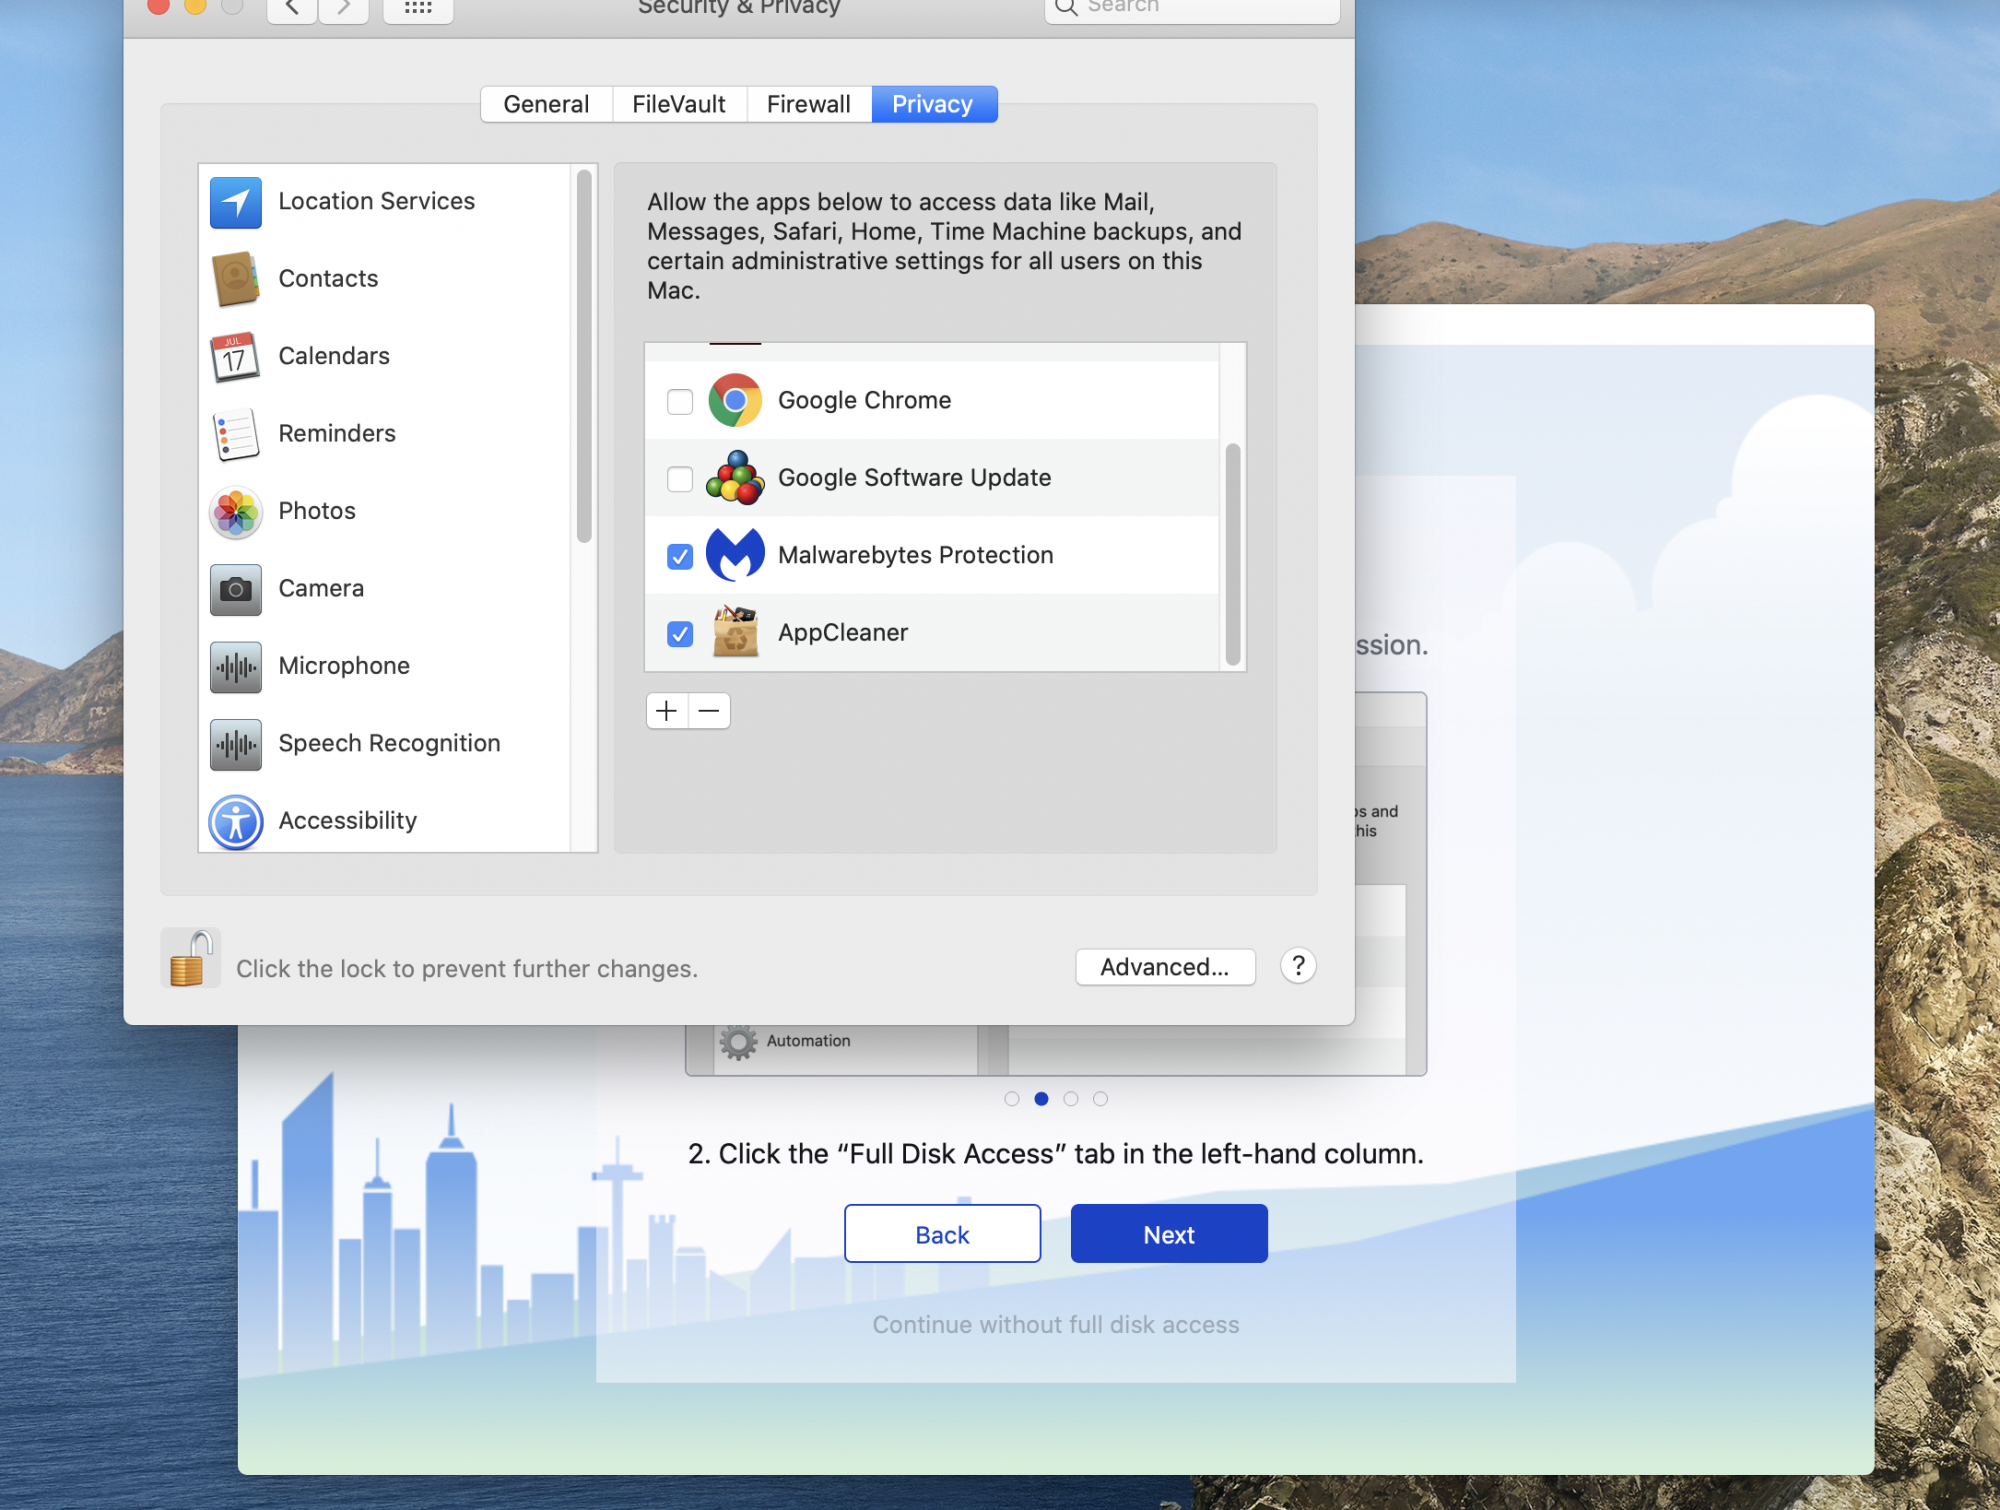The image size is (2000, 1510).
Task: Select Location Services label in list
Action: pos(377,201)
